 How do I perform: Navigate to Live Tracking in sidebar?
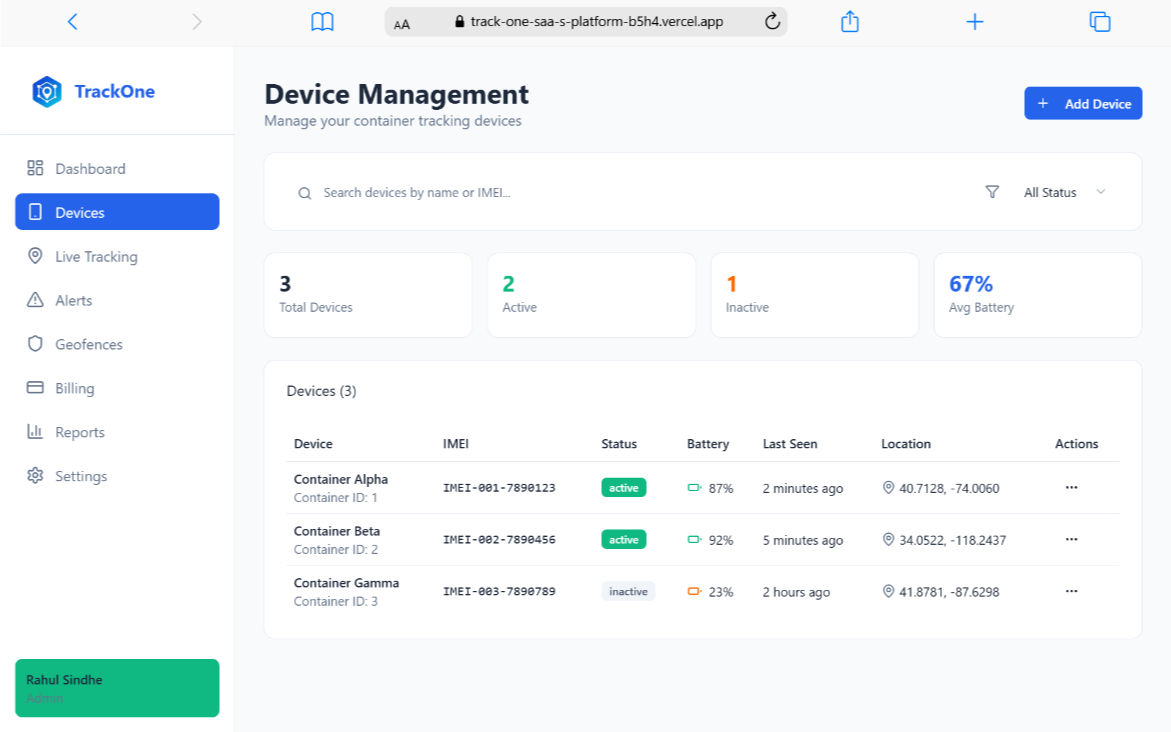click(x=96, y=257)
